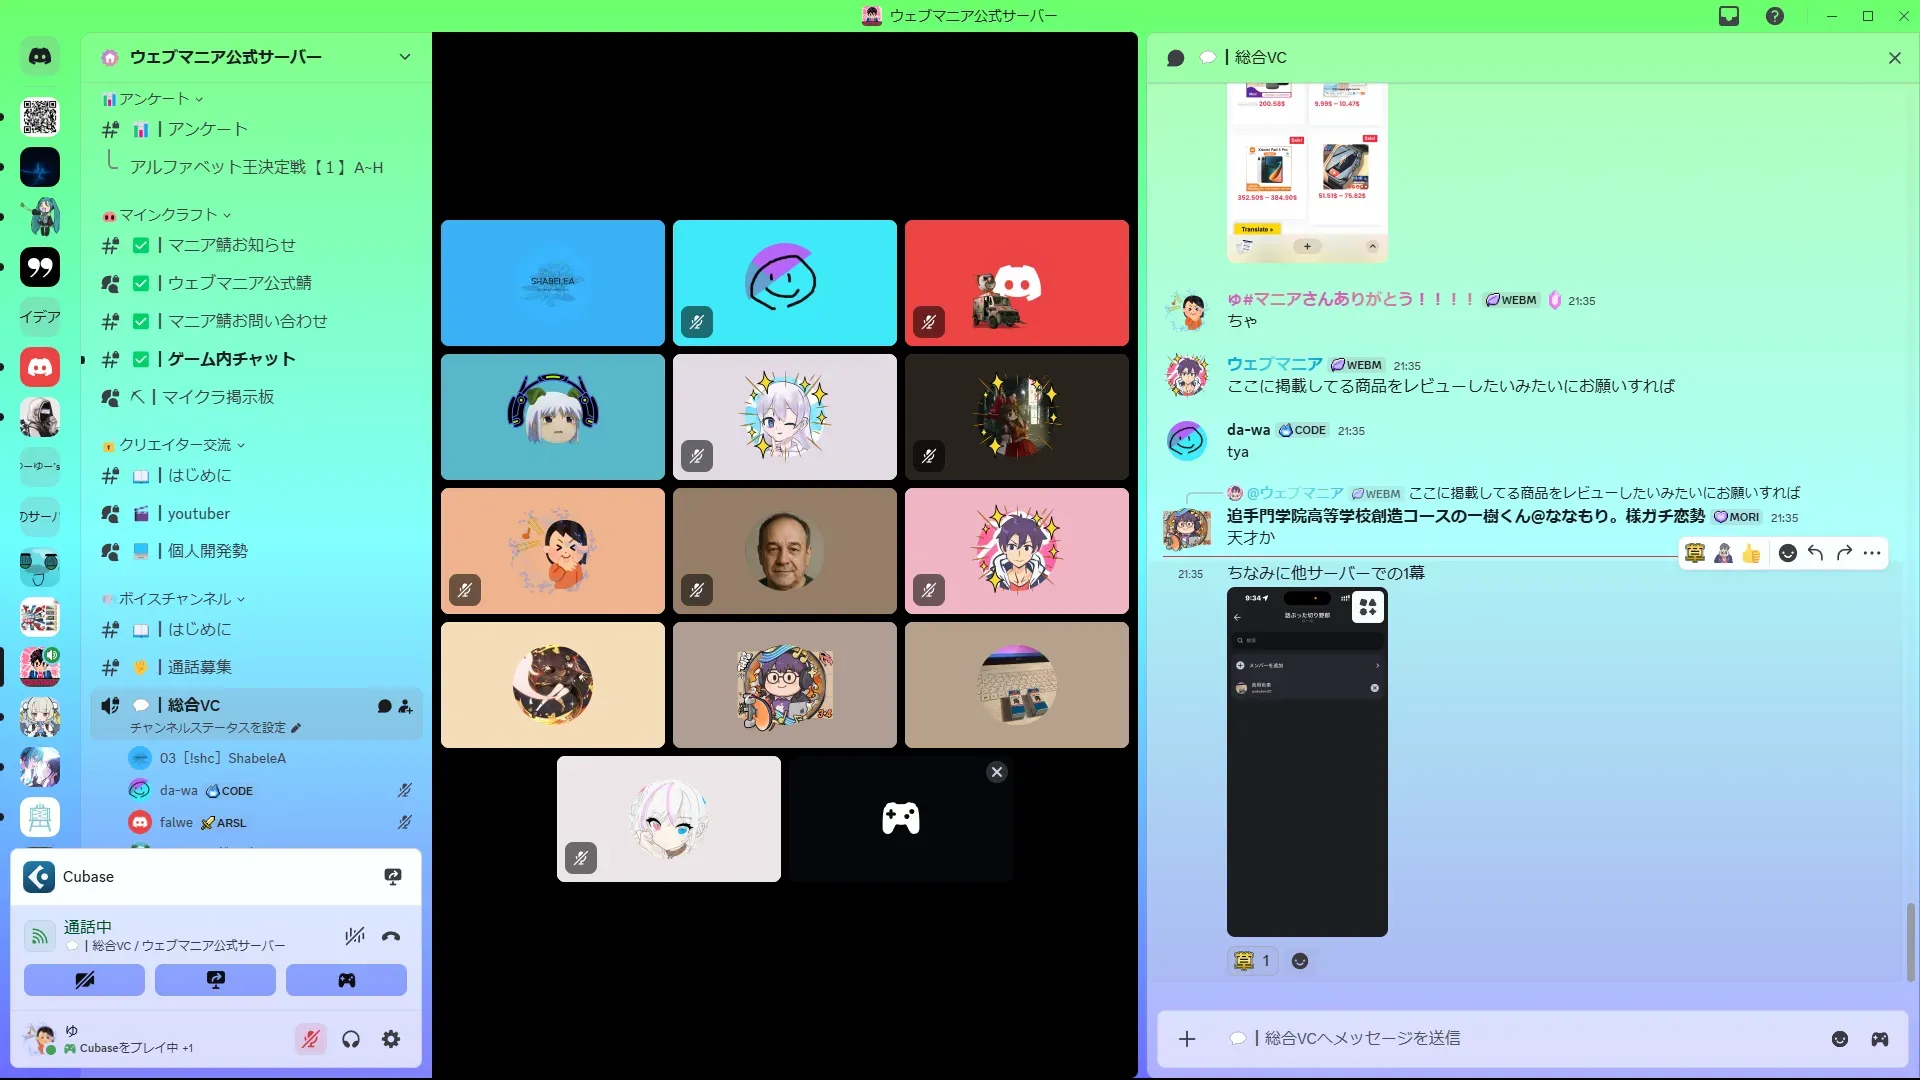1920x1080 pixels.
Task: Open the ゲーム内チャット channel
Action: (231, 359)
